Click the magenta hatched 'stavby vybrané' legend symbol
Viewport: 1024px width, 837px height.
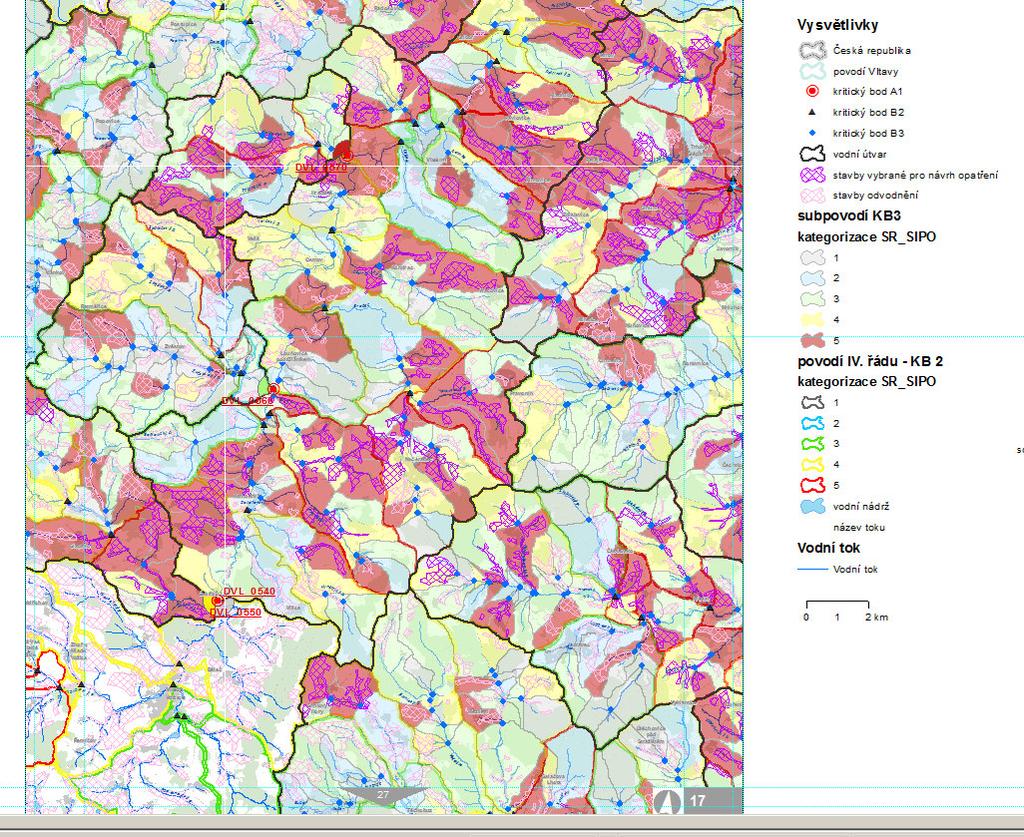(x=812, y=175)
